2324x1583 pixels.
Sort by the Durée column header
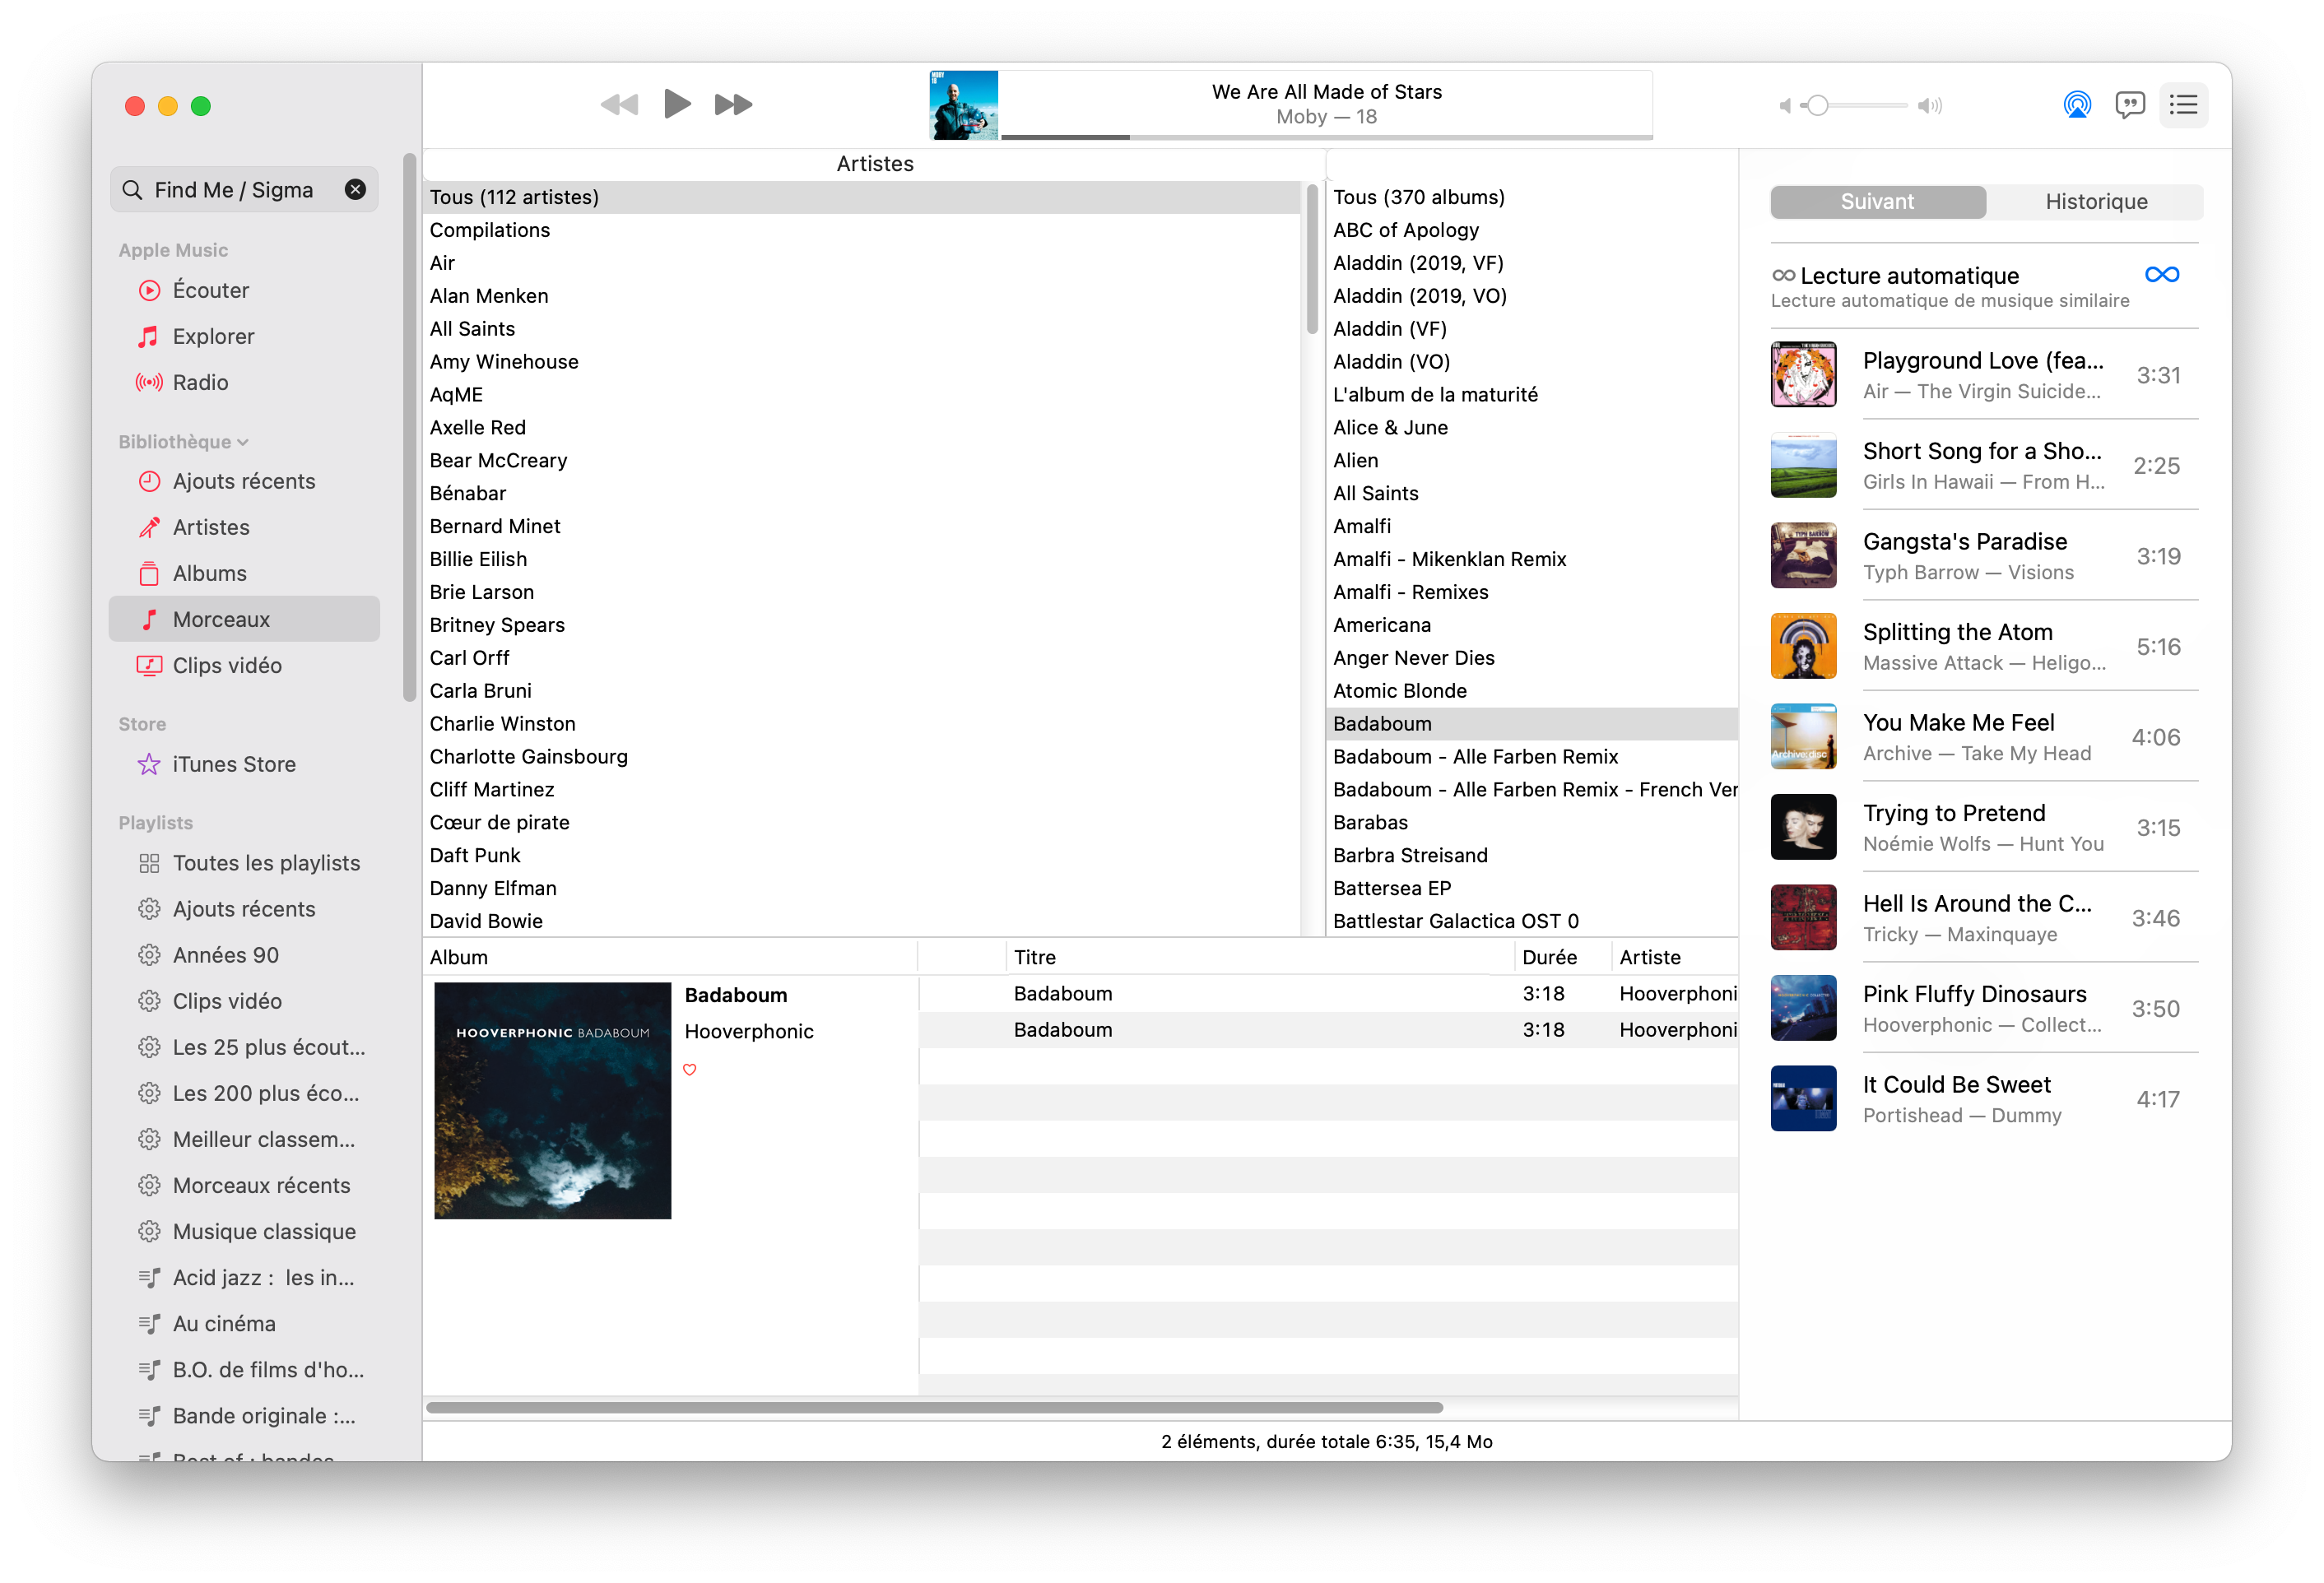(1562, 957)
